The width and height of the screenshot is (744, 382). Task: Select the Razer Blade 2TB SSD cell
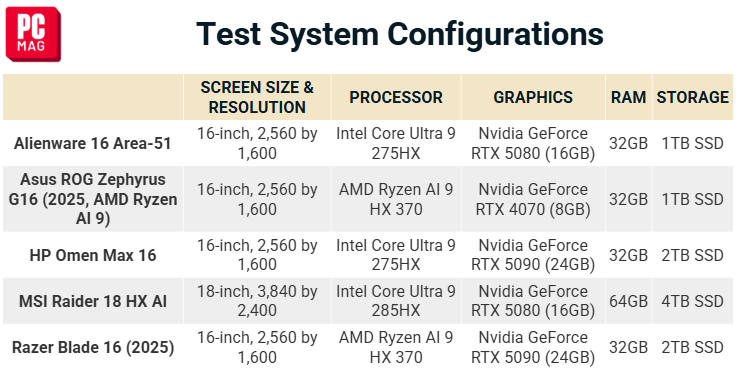tap(693, 347)
